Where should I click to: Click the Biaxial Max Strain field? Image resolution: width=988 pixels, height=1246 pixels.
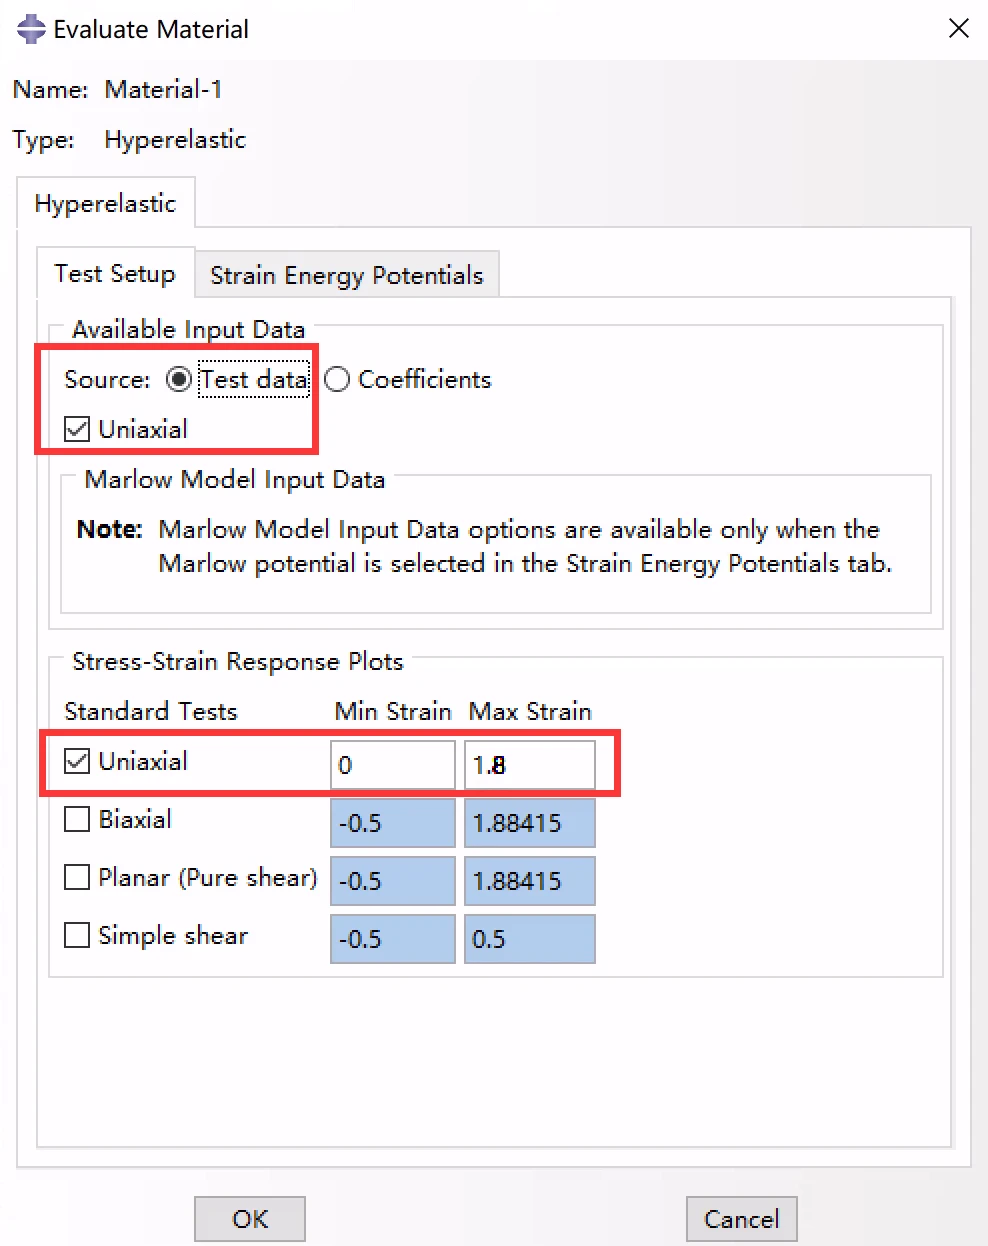point(530,823)
